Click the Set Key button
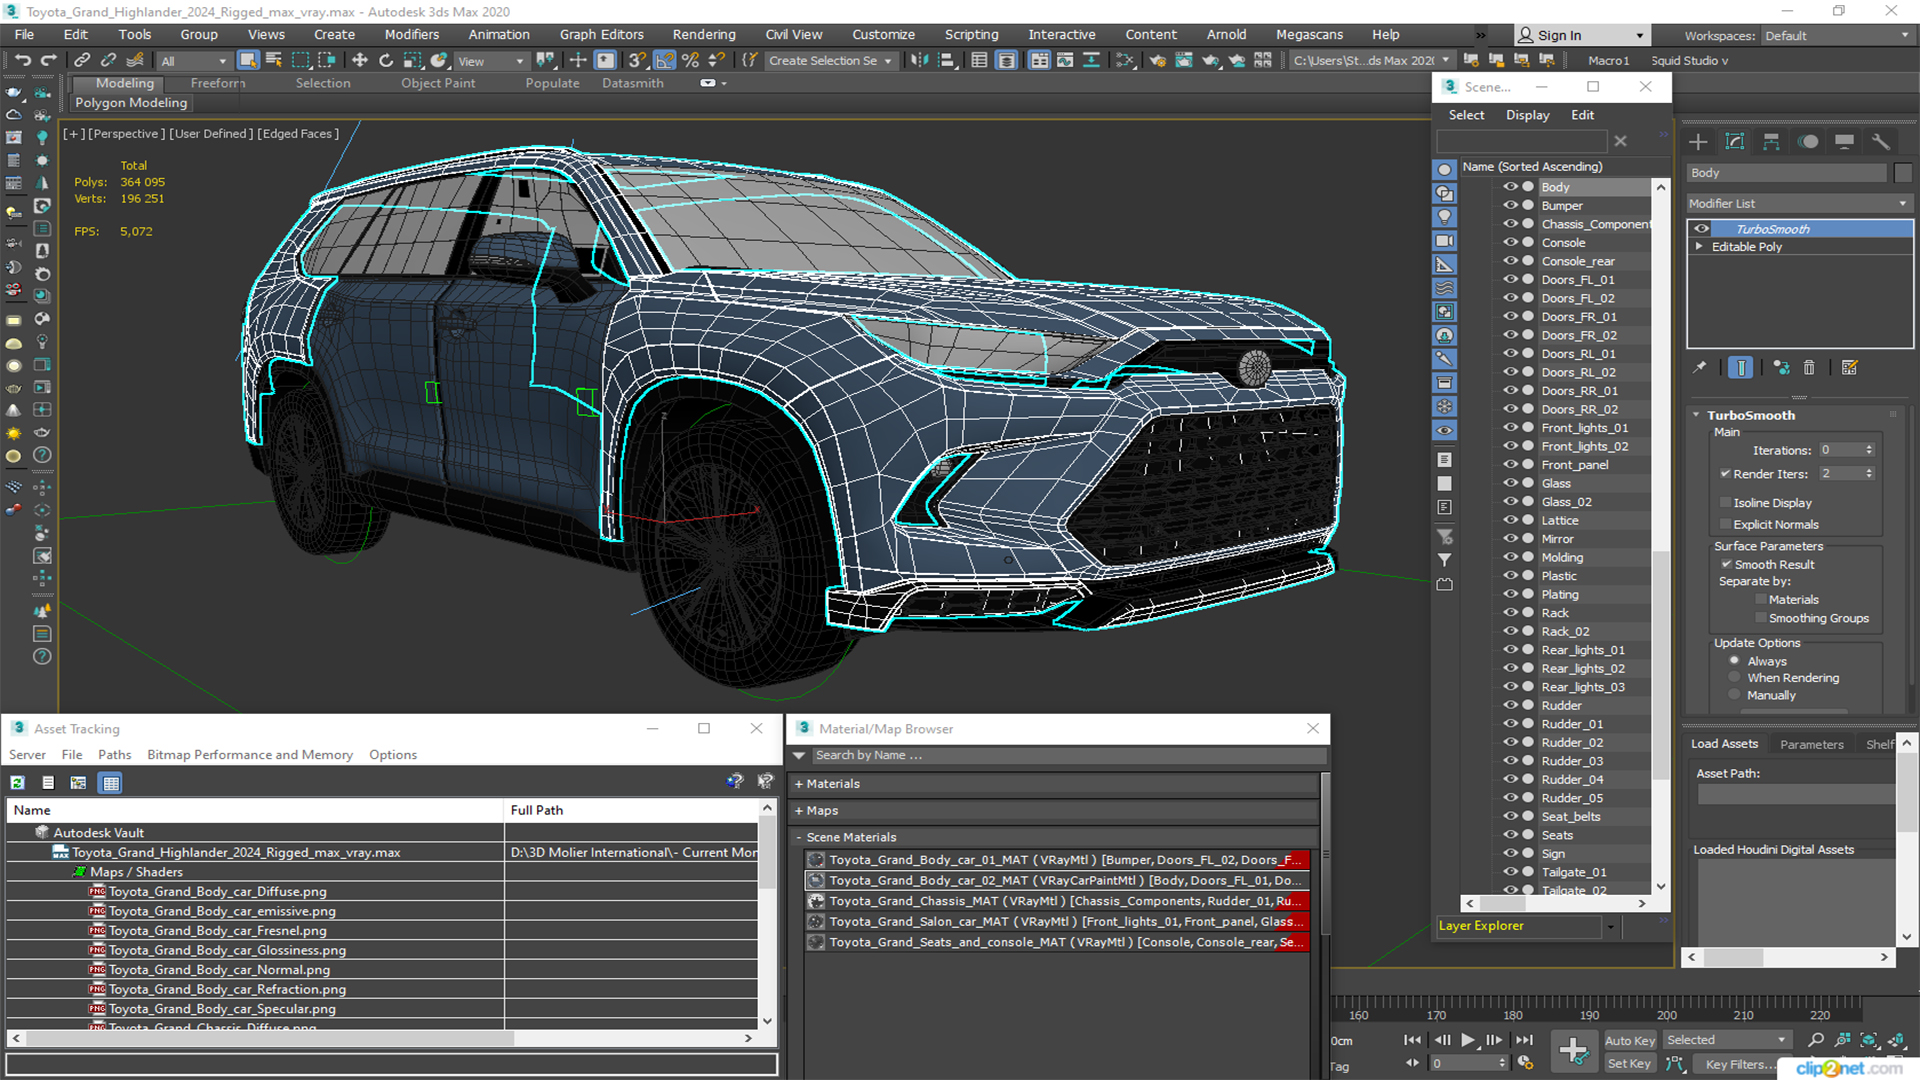 coord(1629,1064)
